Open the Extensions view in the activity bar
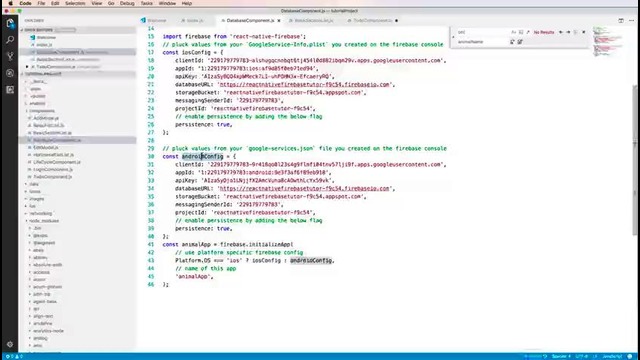Screen dimensions: 640x360 10,89
